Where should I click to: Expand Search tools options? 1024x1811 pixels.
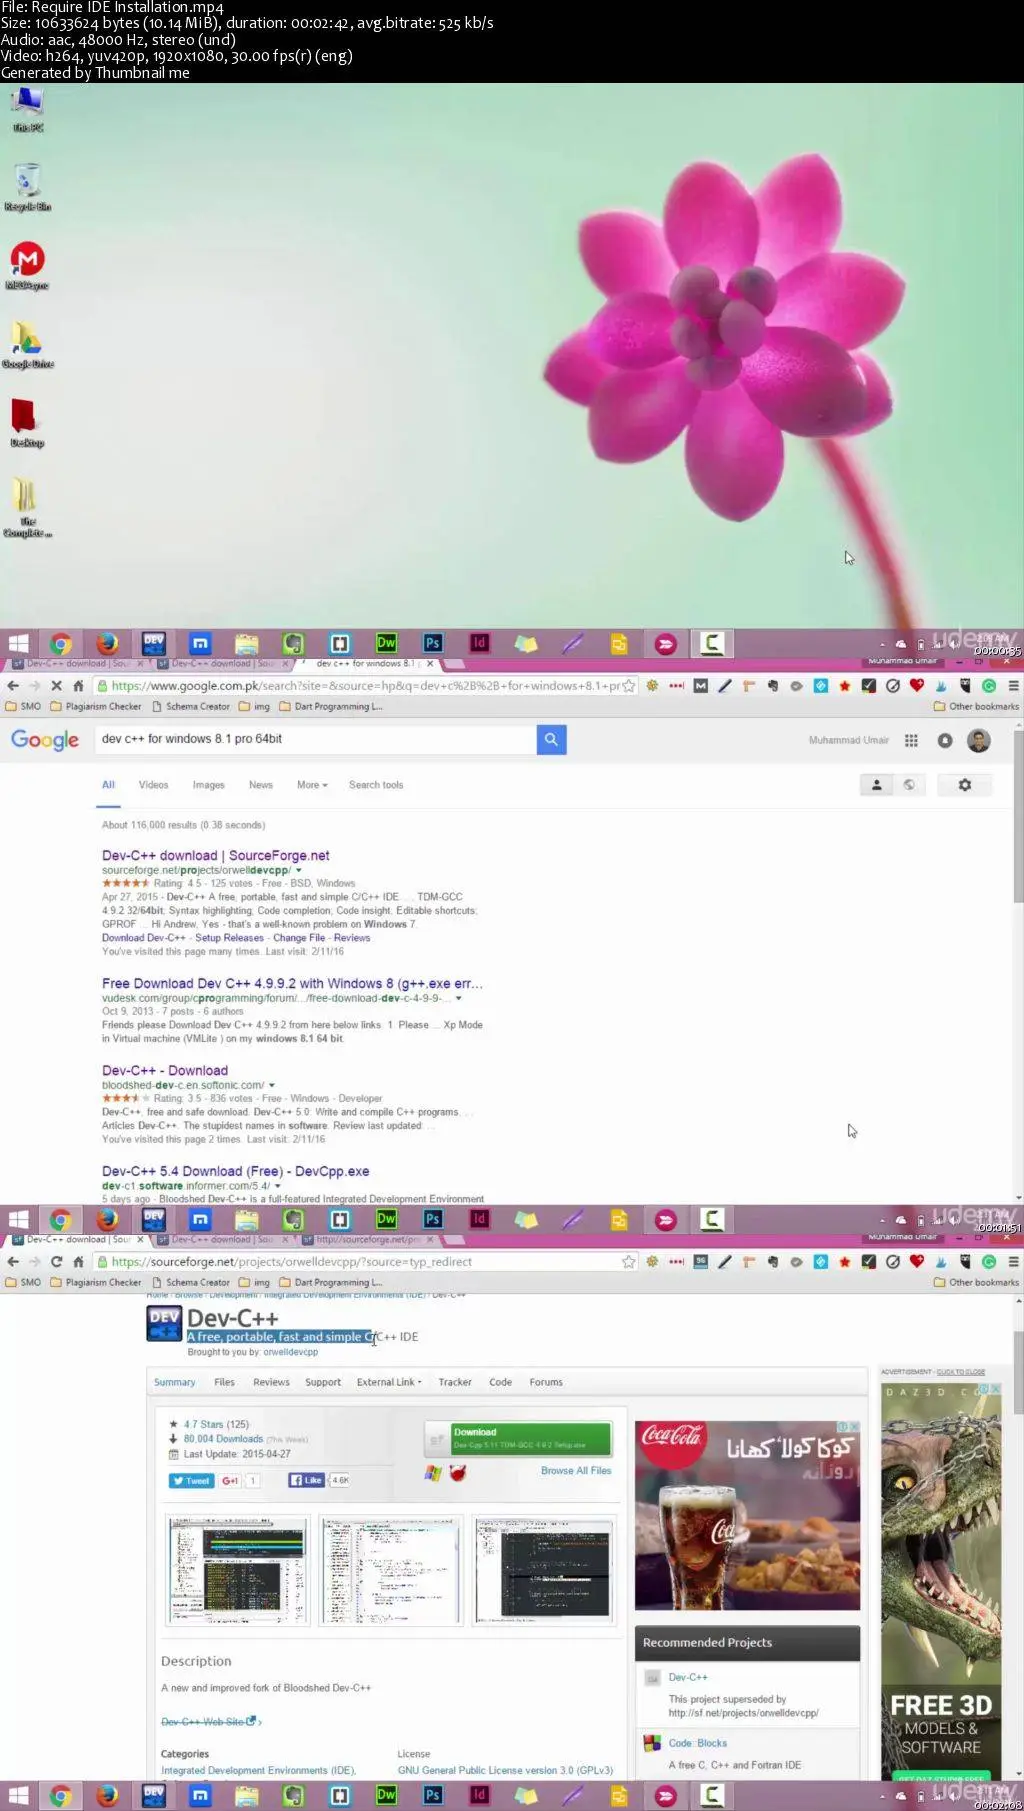pos(376,785)
